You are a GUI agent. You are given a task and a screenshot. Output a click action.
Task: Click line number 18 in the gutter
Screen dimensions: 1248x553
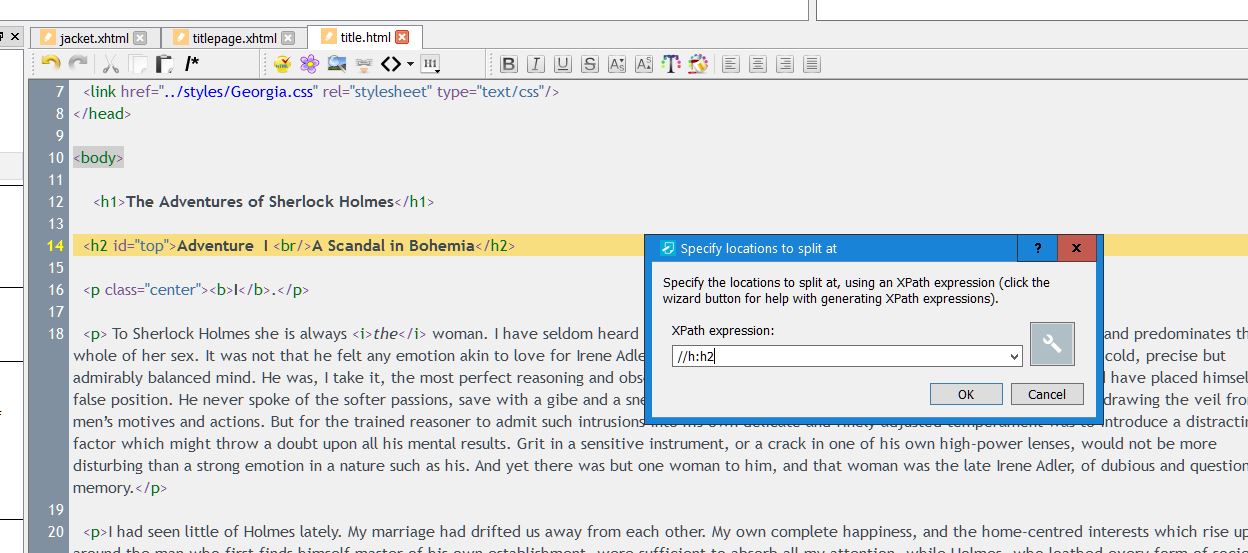[55, 334]
